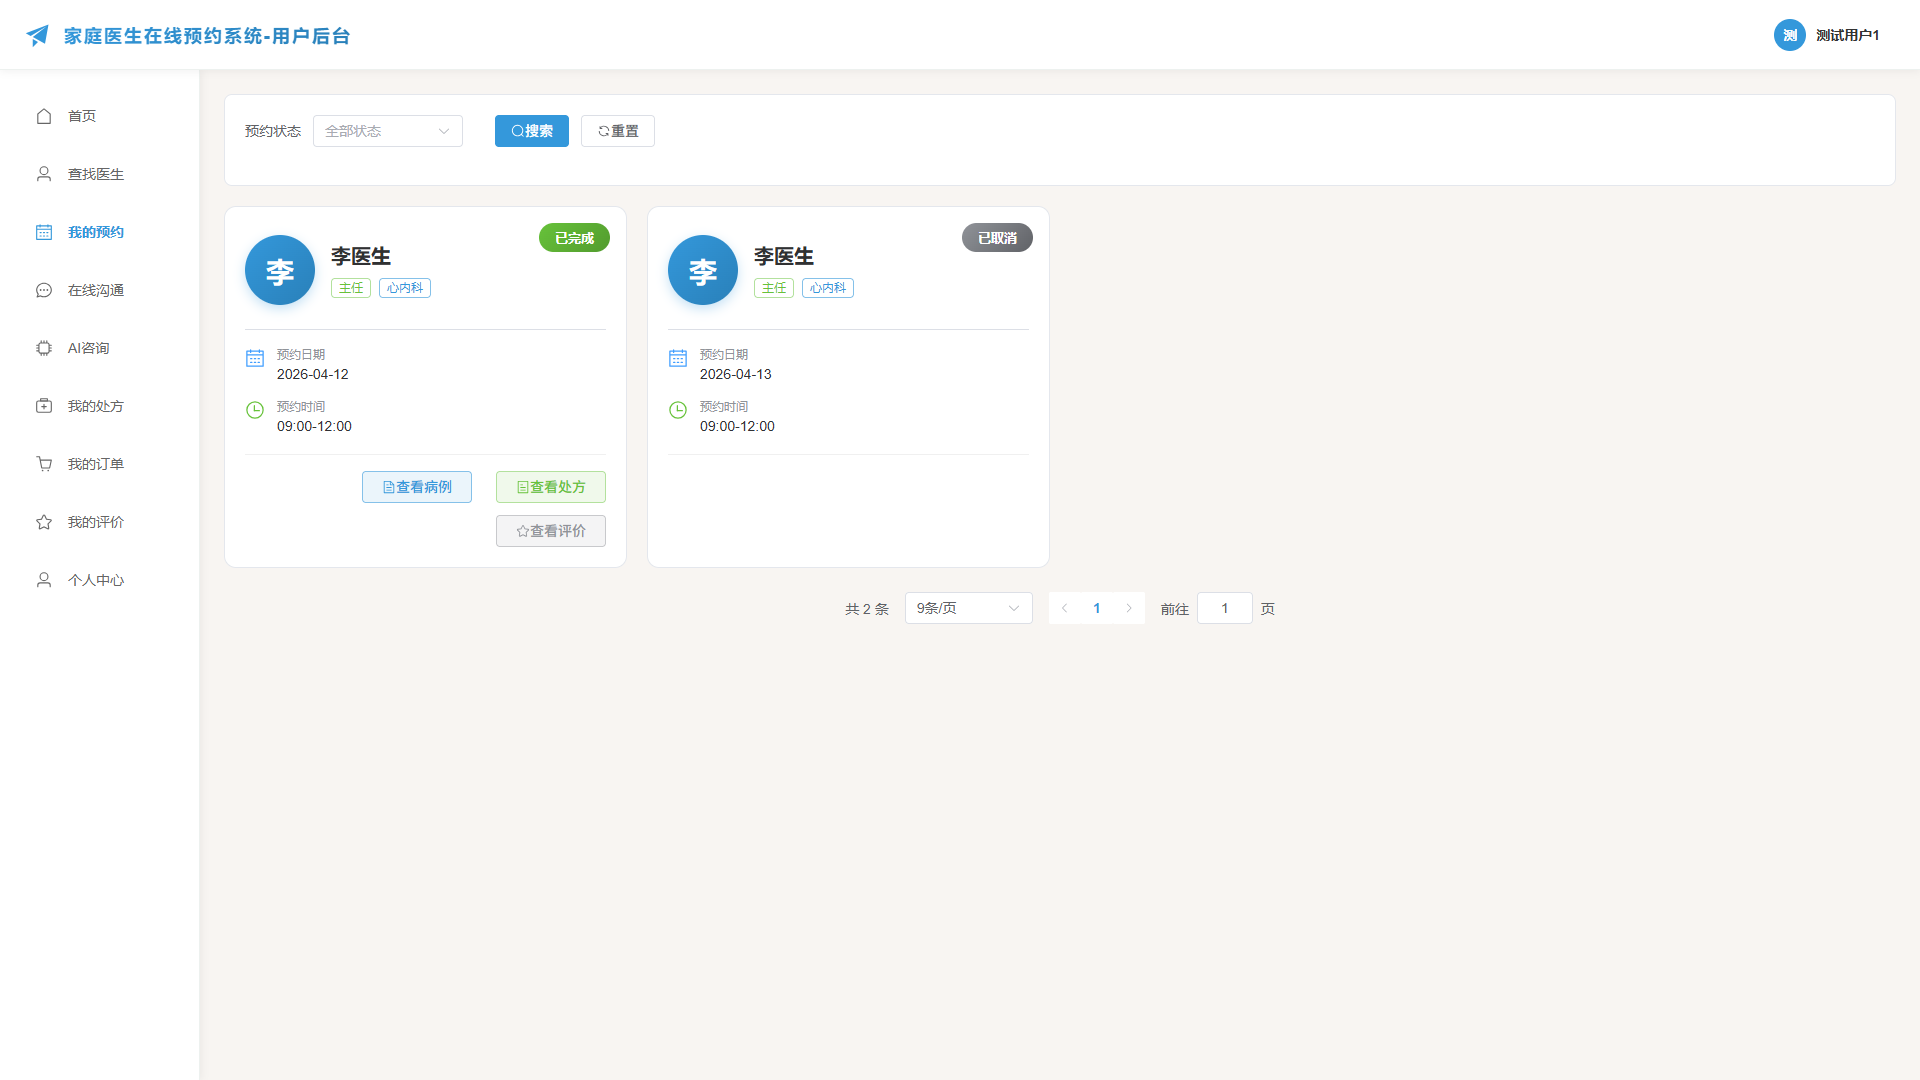Click the medical kit icon beside 我的处方

coord(44,406)
